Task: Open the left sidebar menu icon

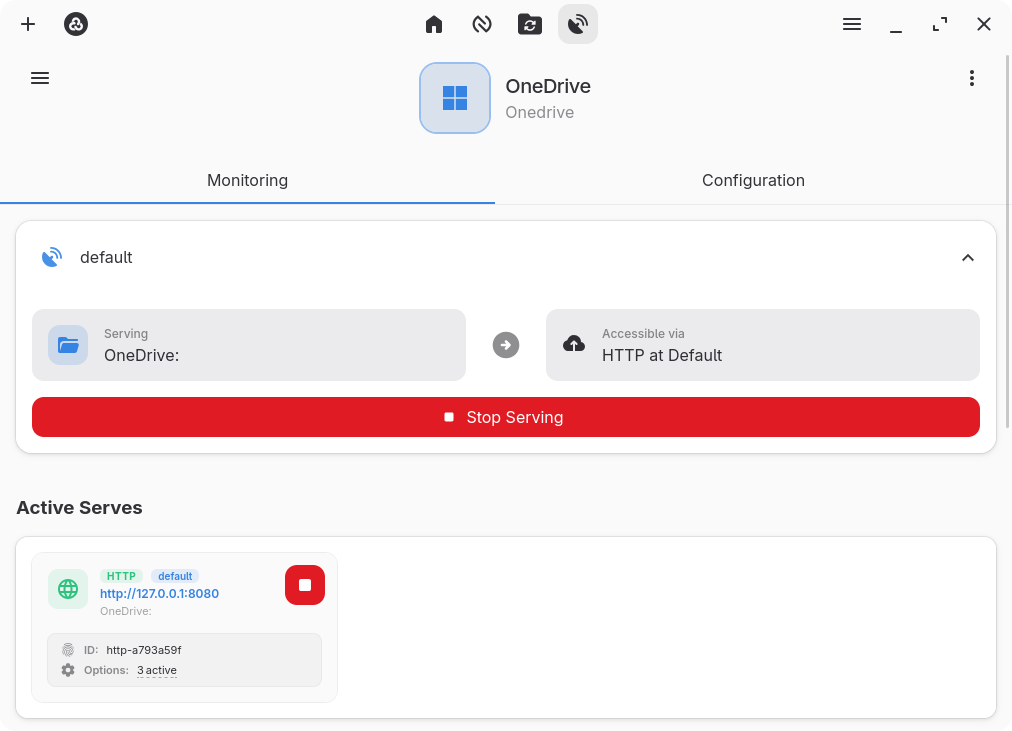Action: click(x=40, y=78)
